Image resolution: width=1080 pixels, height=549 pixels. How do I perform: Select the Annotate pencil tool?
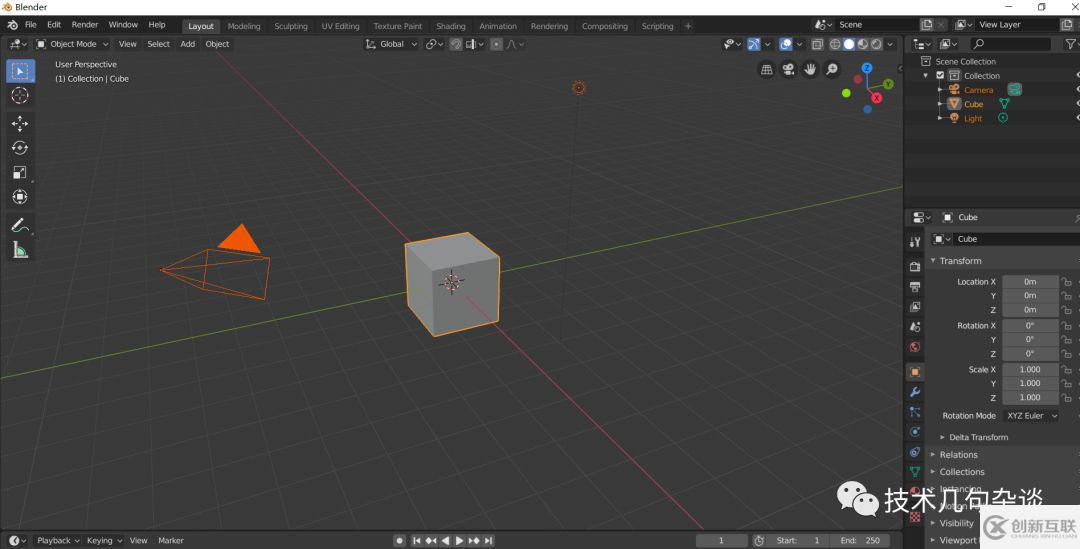(x=19, y=226)
